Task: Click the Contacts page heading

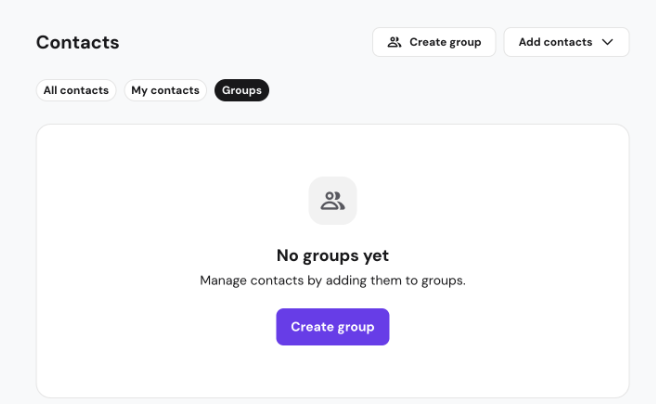Action: pyautogui.click(x=78, y=42)
